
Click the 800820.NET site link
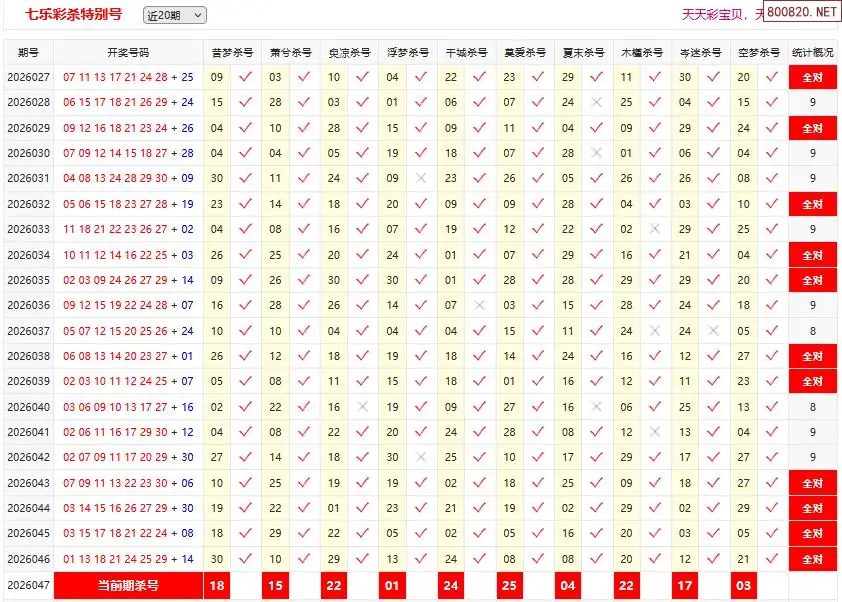[x=805, y=12]
